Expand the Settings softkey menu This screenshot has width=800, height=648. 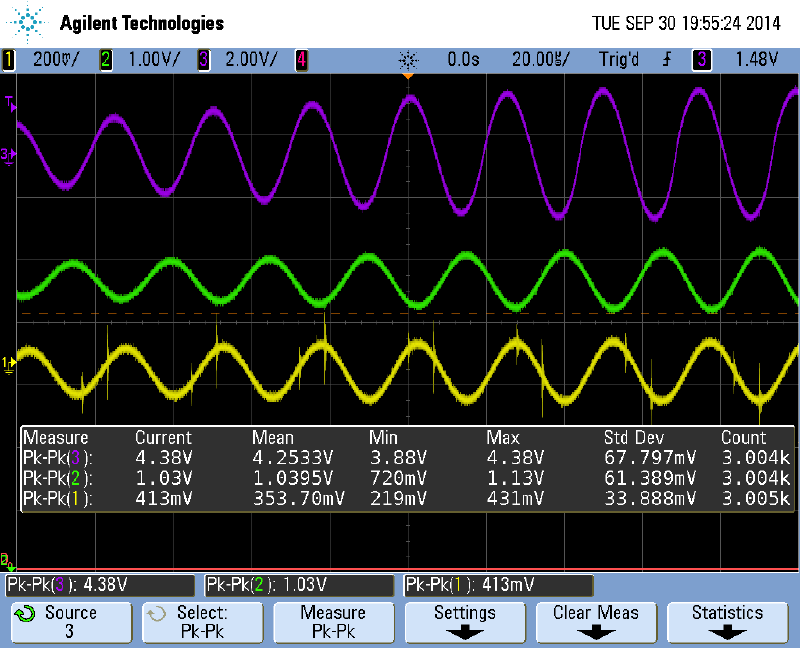465,622
